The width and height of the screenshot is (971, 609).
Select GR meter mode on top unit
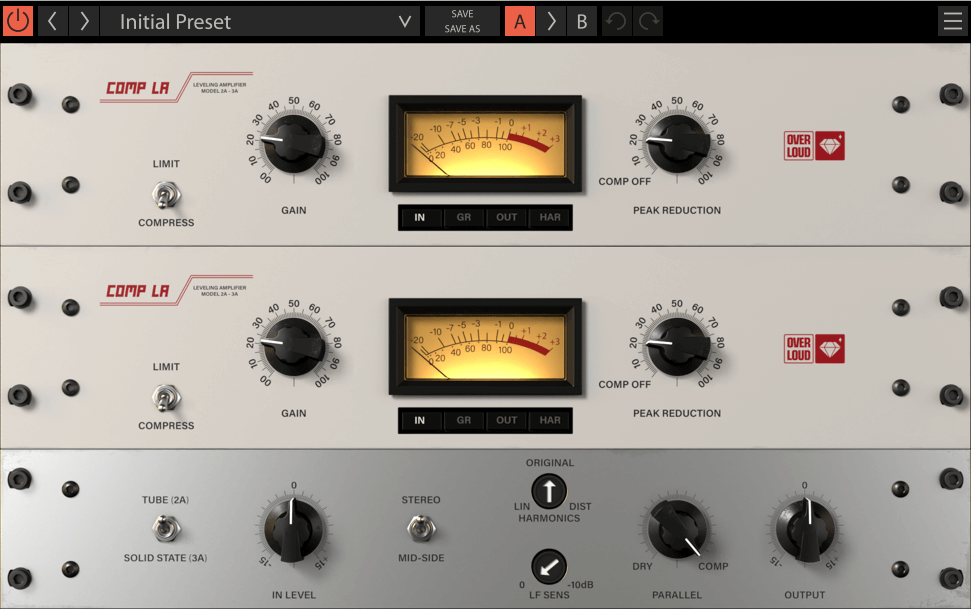464,217
